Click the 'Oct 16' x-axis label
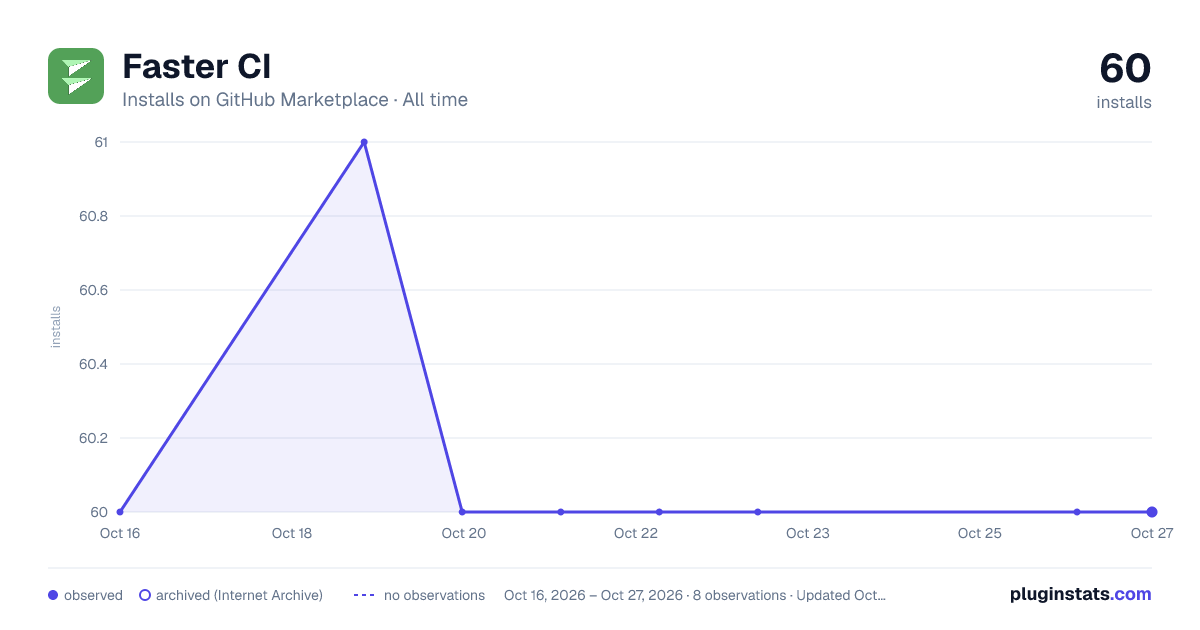 (120, 533)
